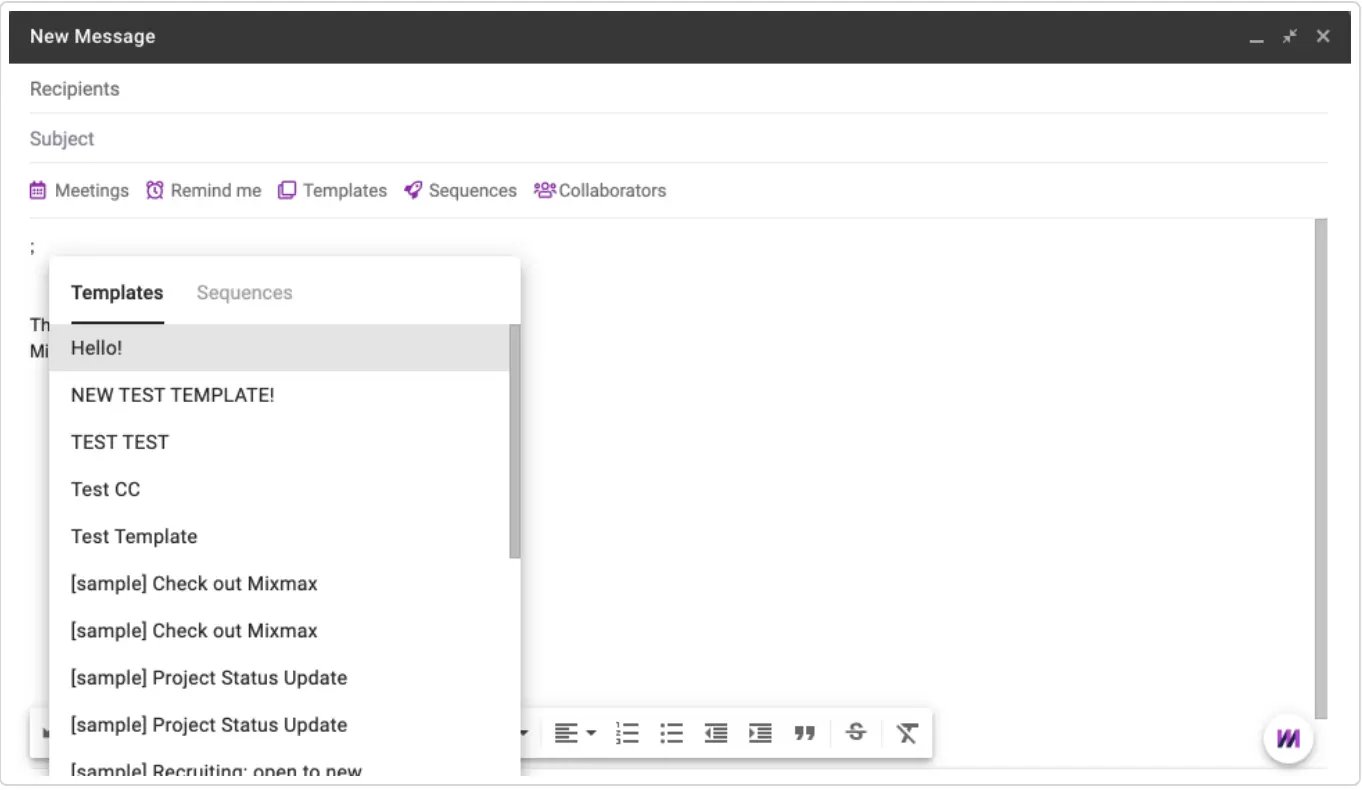The height and width of the screenshot is (790, 1362).
Task: Remove text formatting
Action: pyautogui.click(x=907, y=734)
